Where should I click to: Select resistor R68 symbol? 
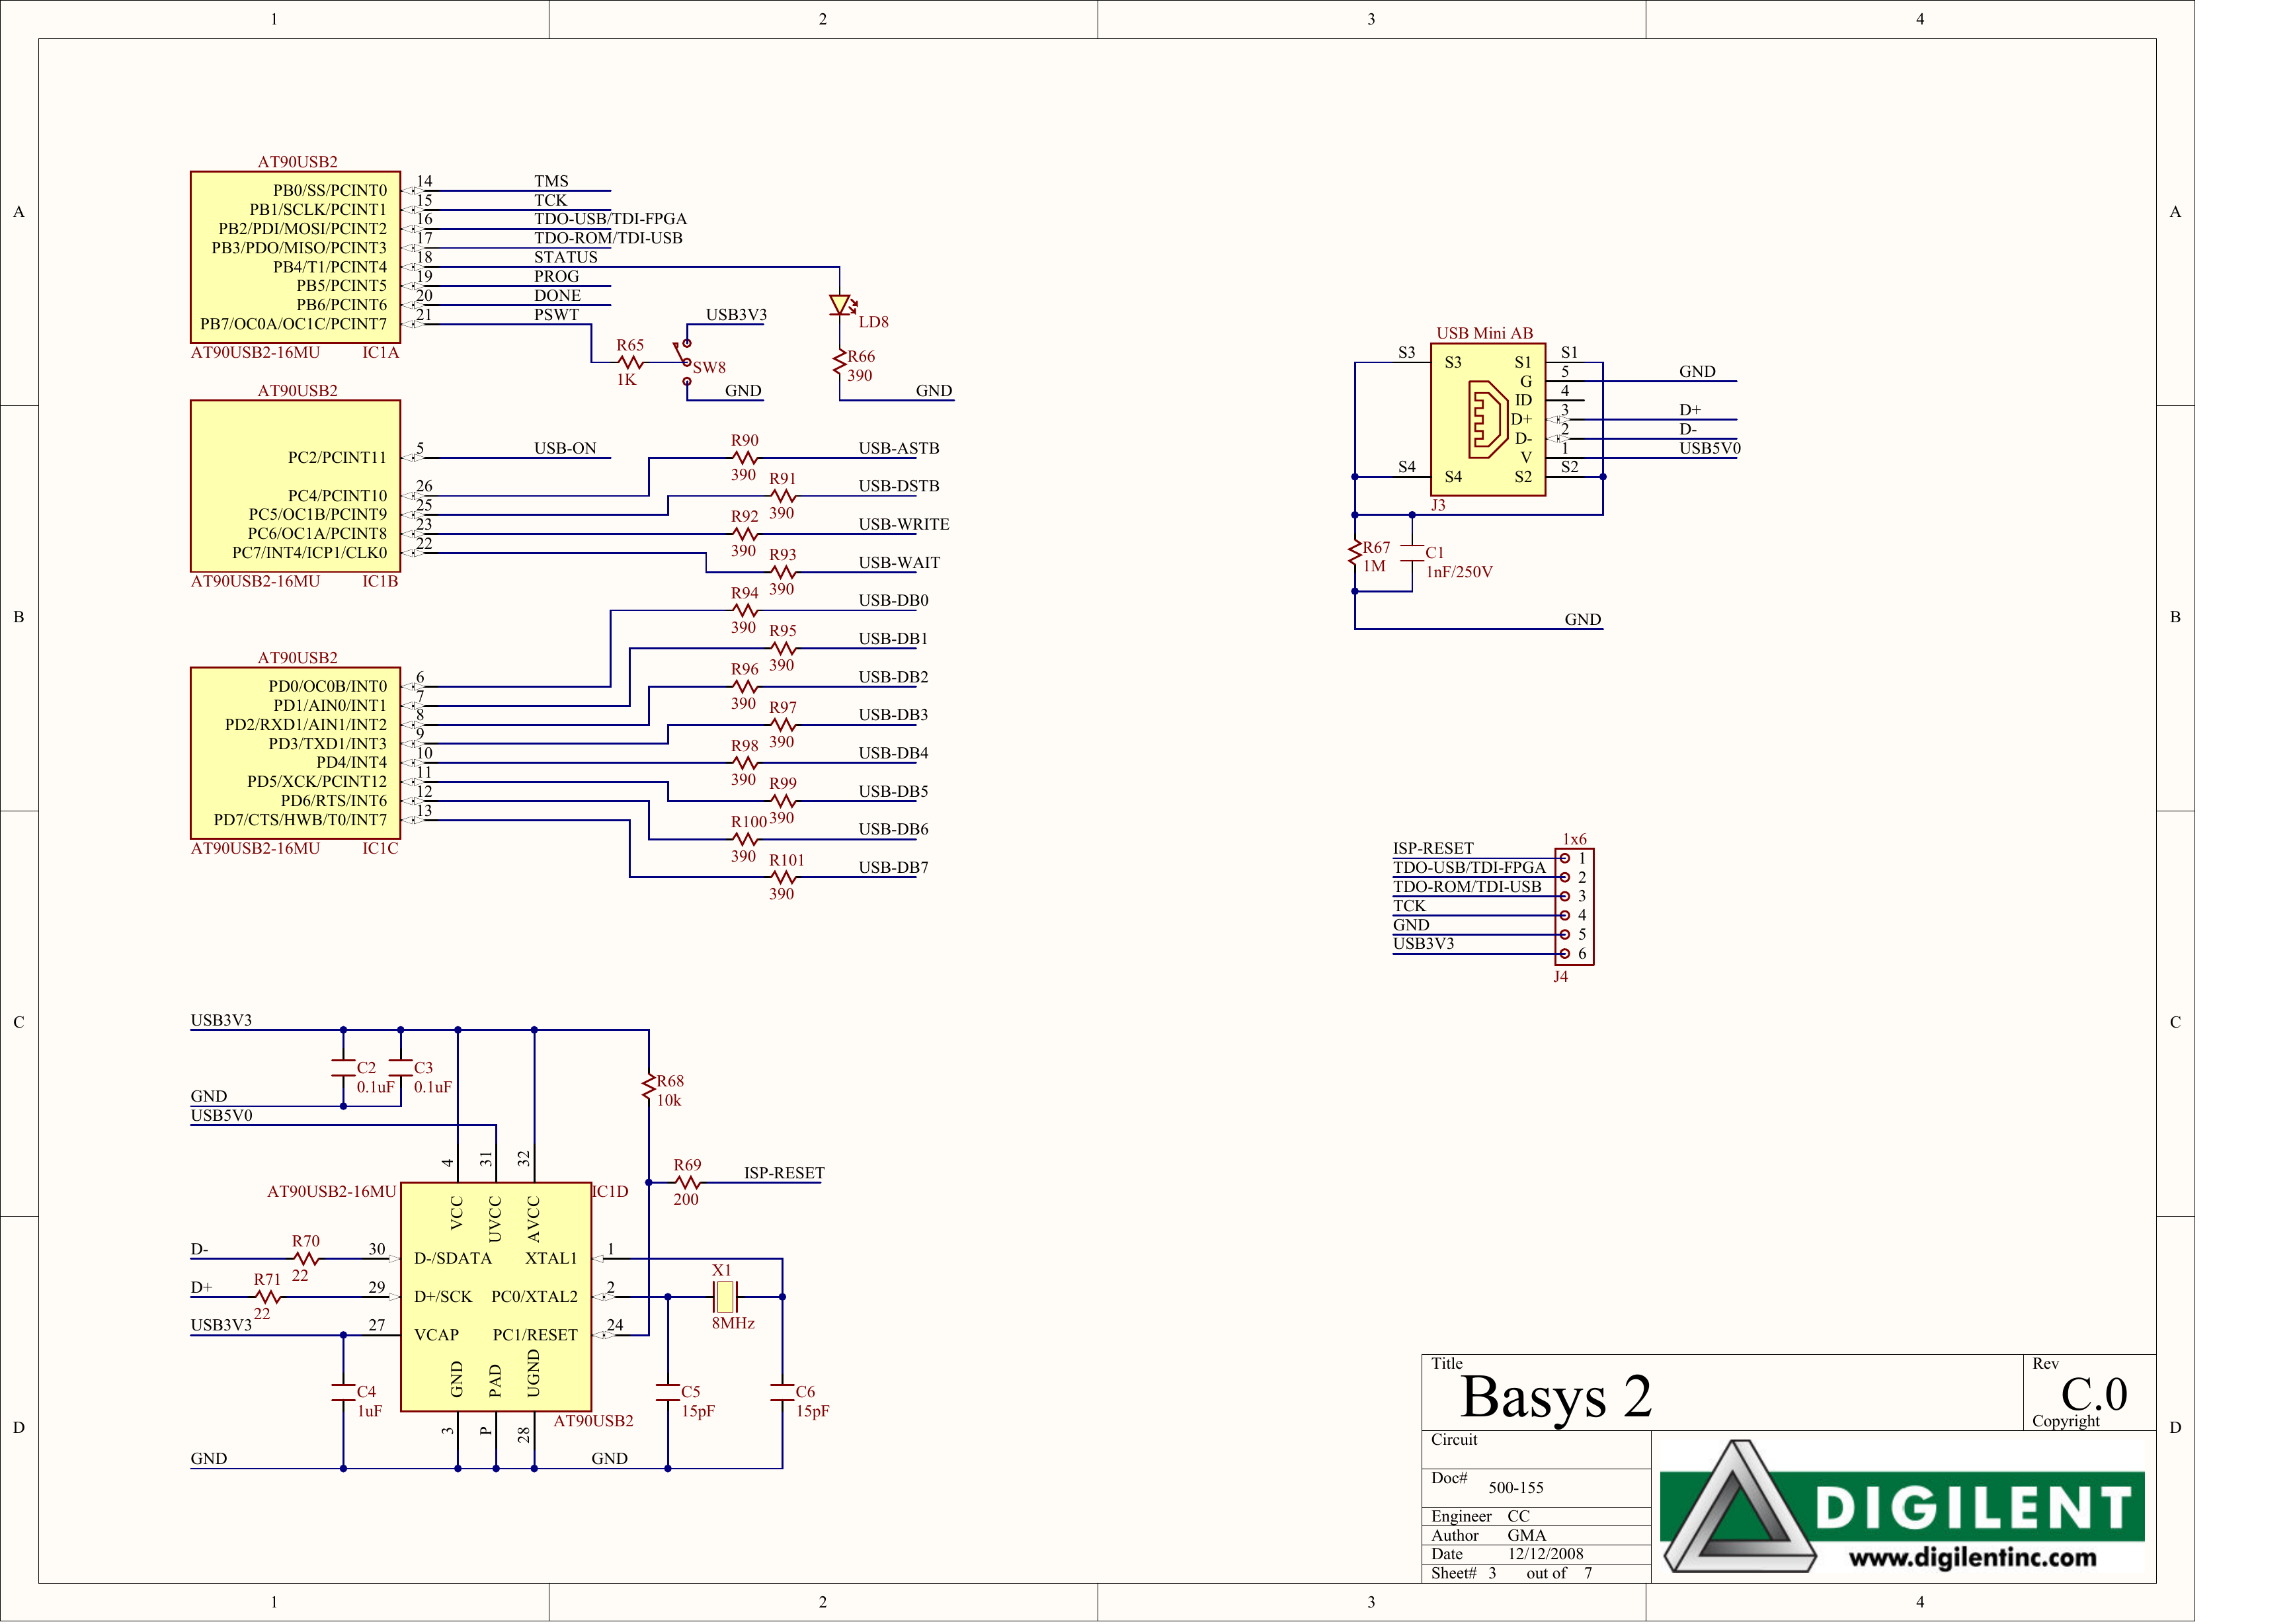tap(649, 1087)
